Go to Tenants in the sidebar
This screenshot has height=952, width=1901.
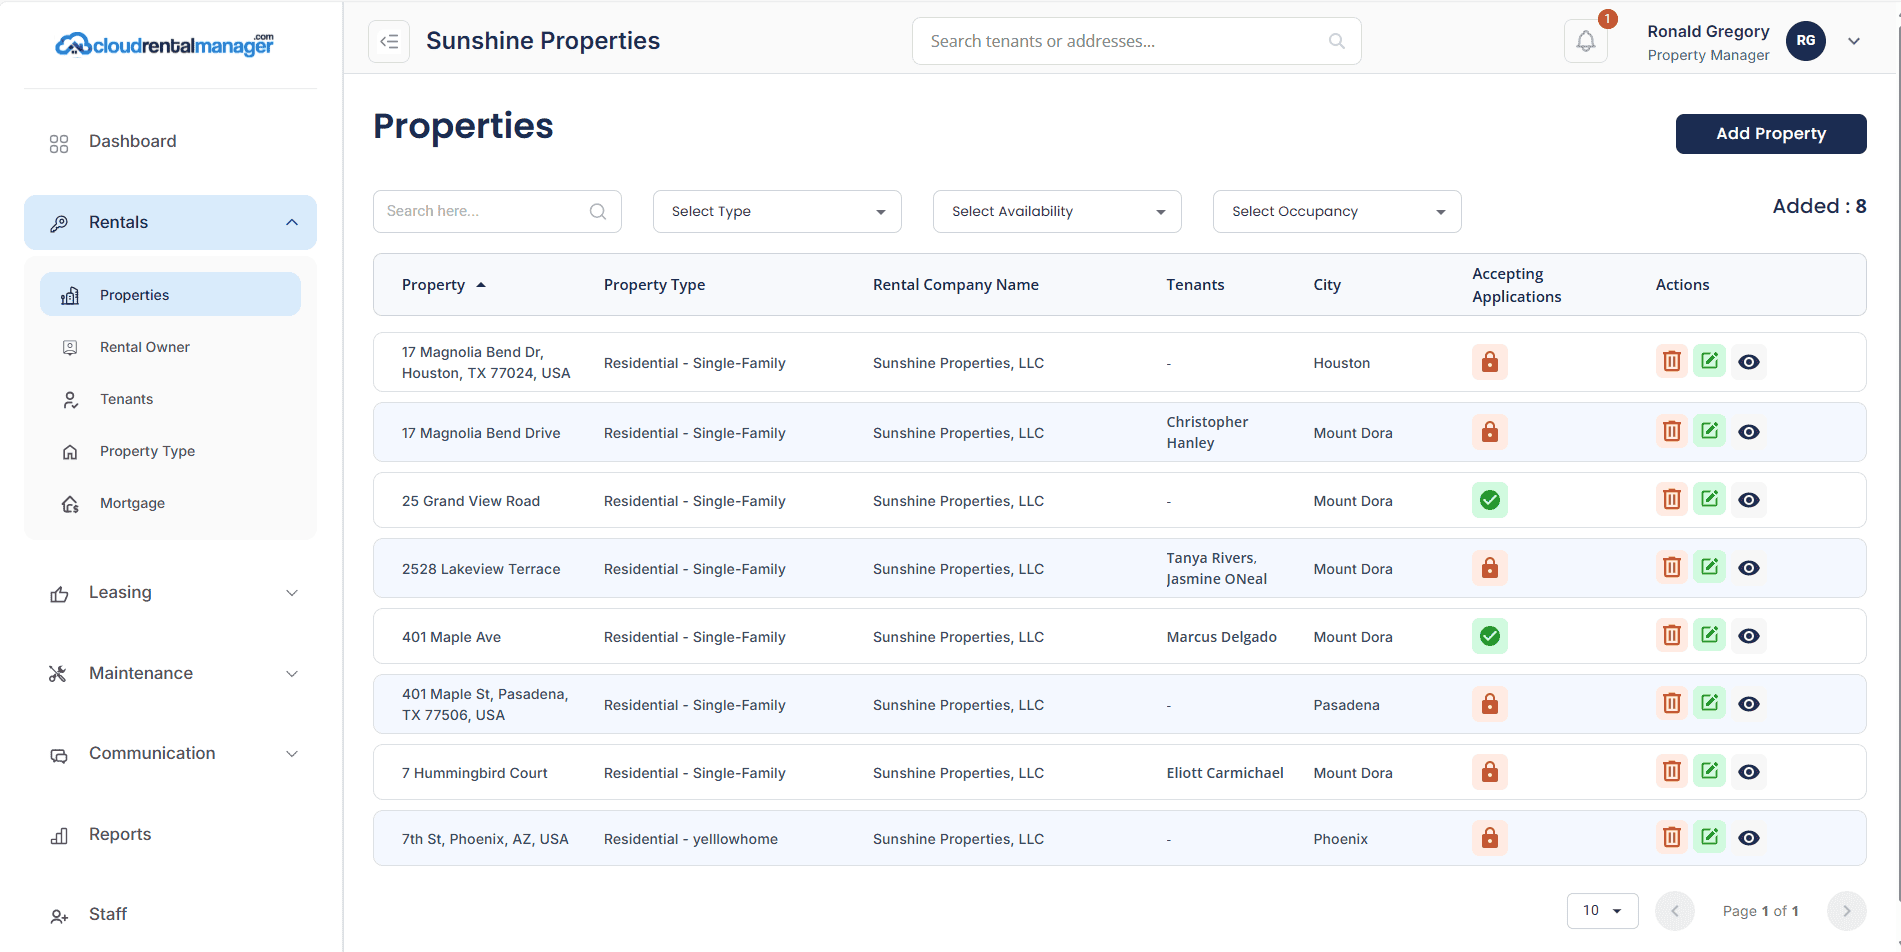tap(127, 399)
